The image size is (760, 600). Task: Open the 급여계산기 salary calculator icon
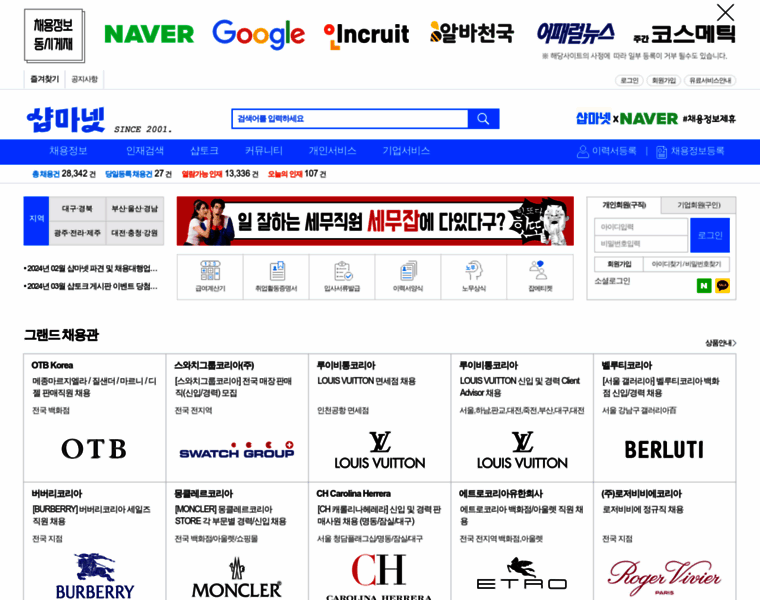tap(210, 270)
